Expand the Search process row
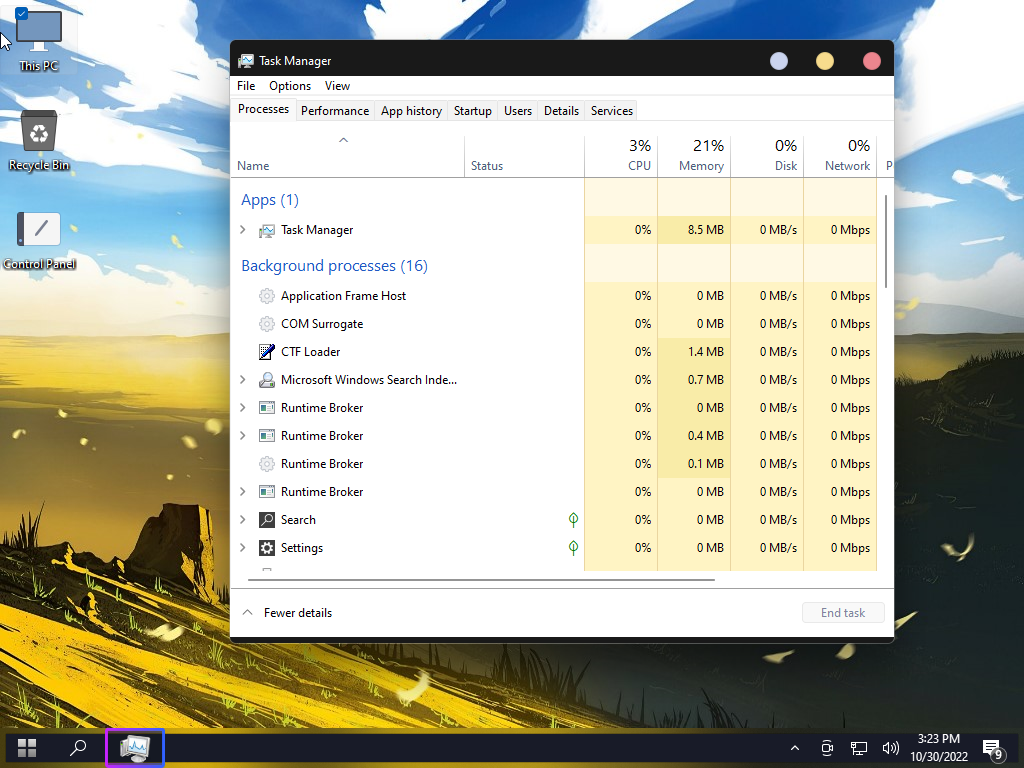 pos(243,520)
